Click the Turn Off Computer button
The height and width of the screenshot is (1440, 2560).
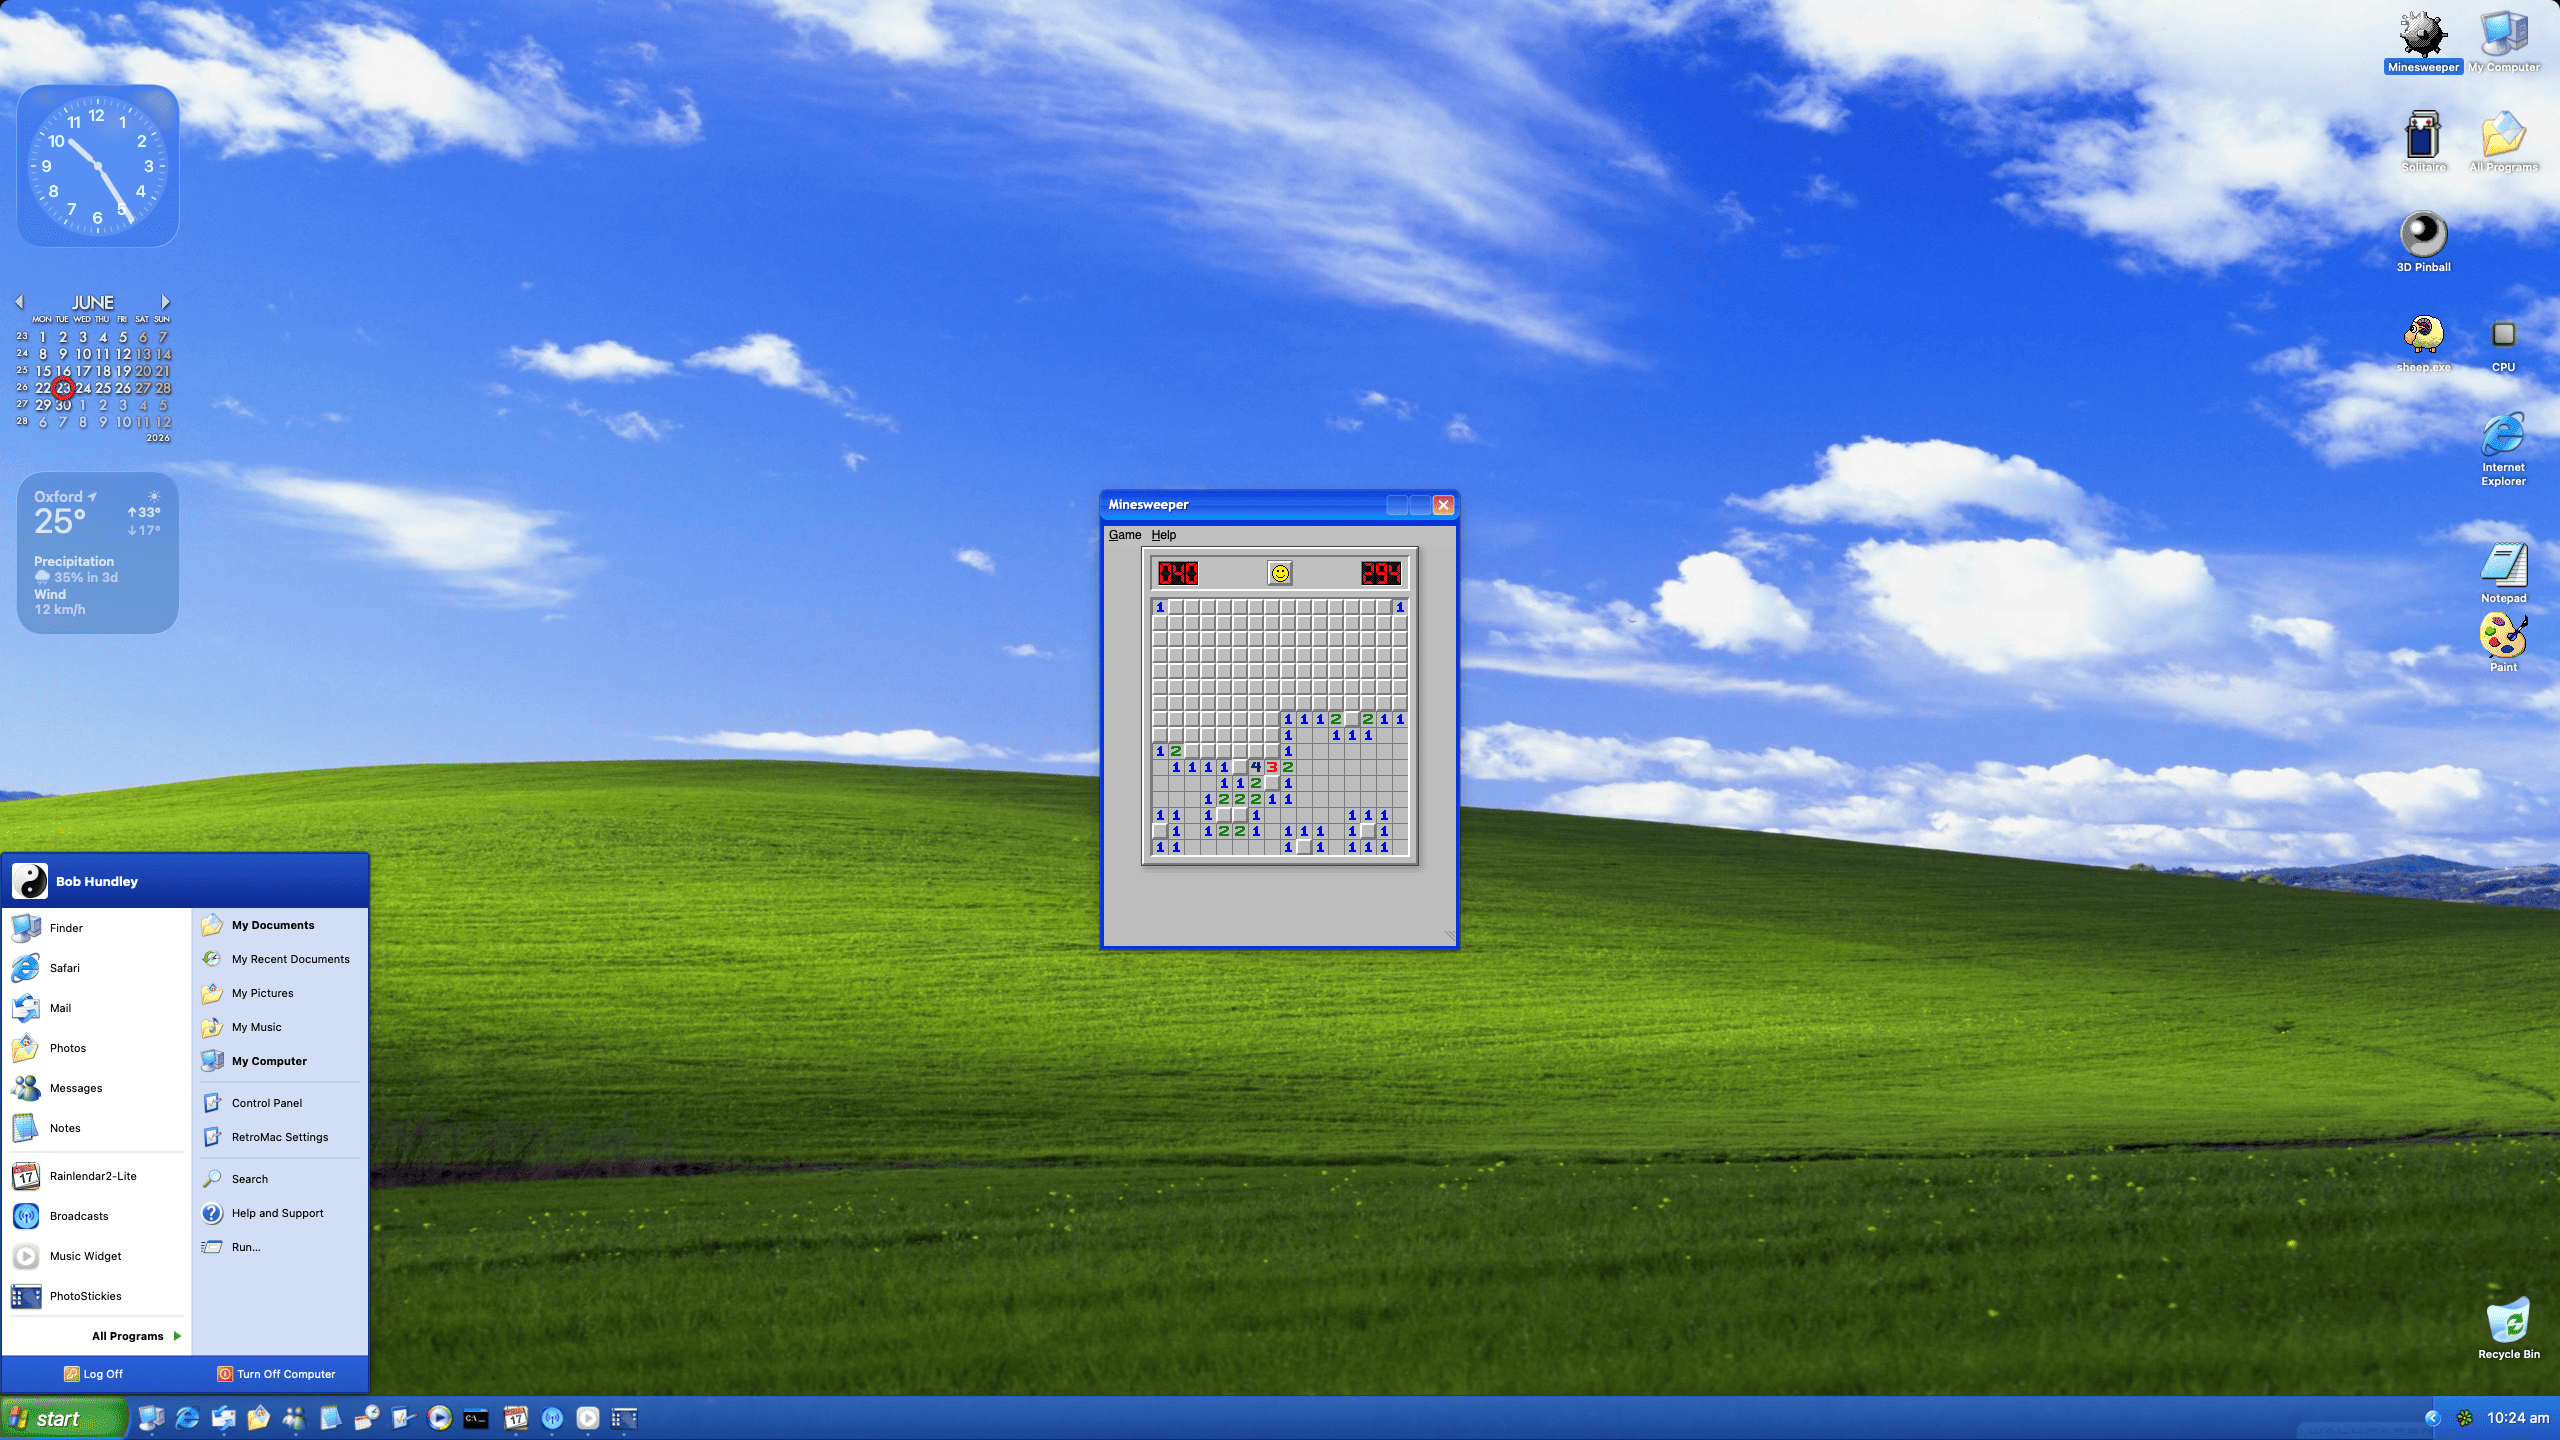coord(277,1374)
